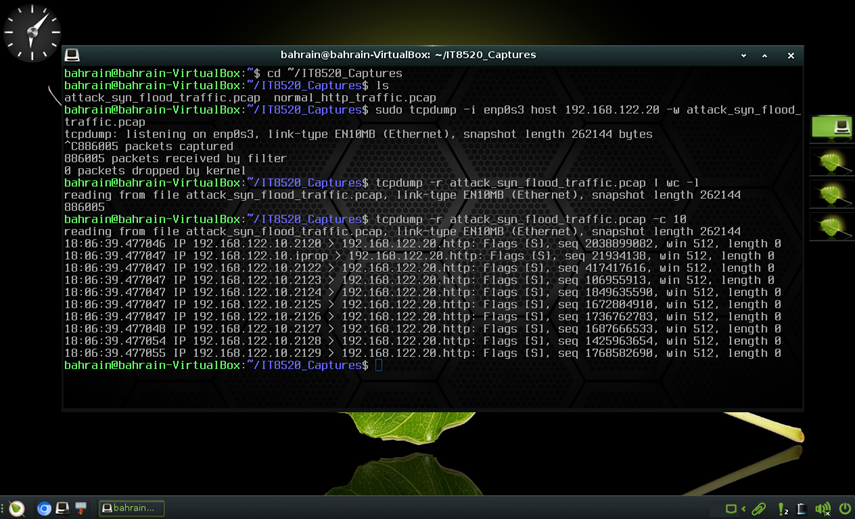Switch to the third desktop in the pager
The height and width of the screenshot is (519, 855).
click(832, 195)
